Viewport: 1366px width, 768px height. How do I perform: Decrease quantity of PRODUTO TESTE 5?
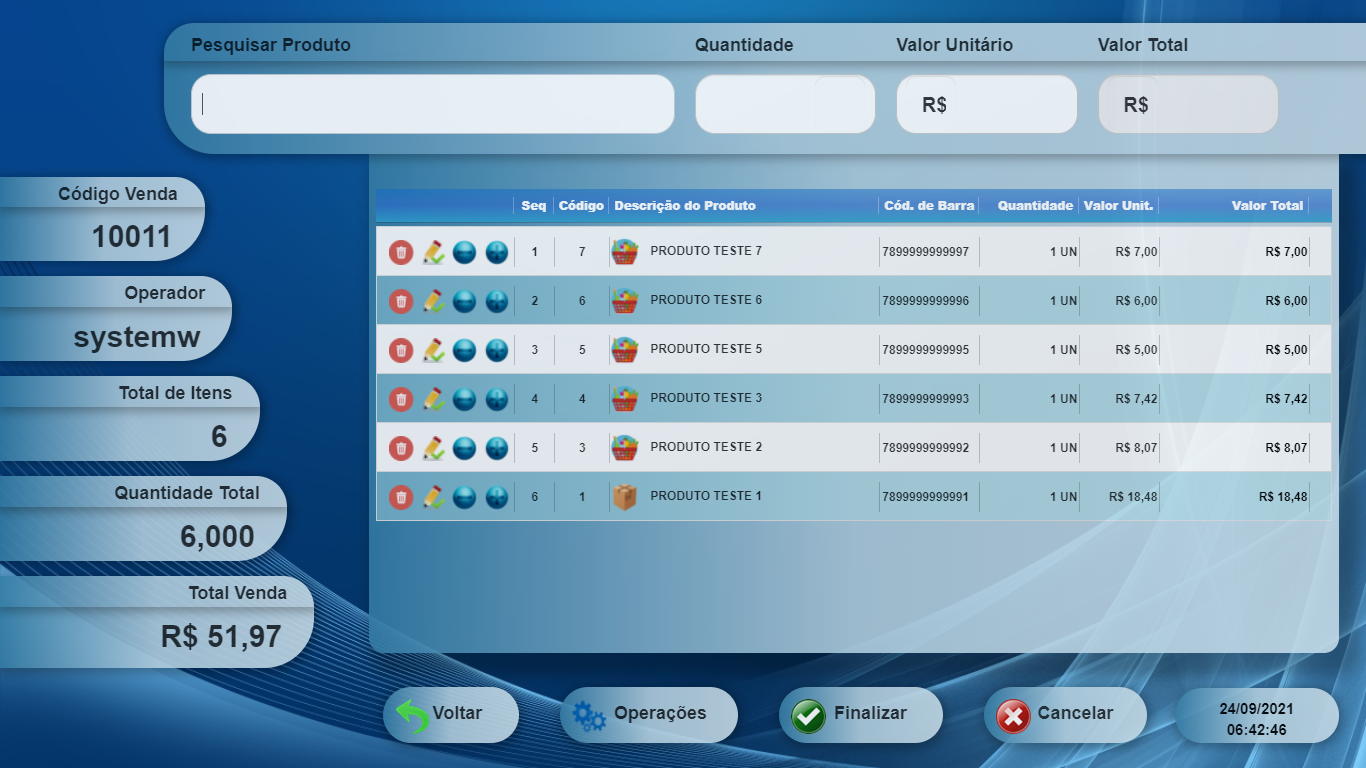tap(464, 350)
